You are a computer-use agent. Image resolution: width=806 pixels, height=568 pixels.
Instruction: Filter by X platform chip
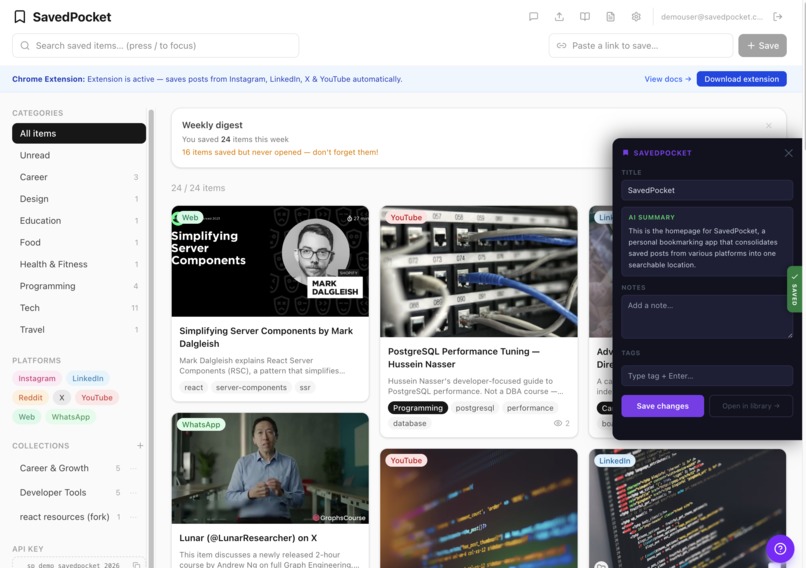click(62, 397)
